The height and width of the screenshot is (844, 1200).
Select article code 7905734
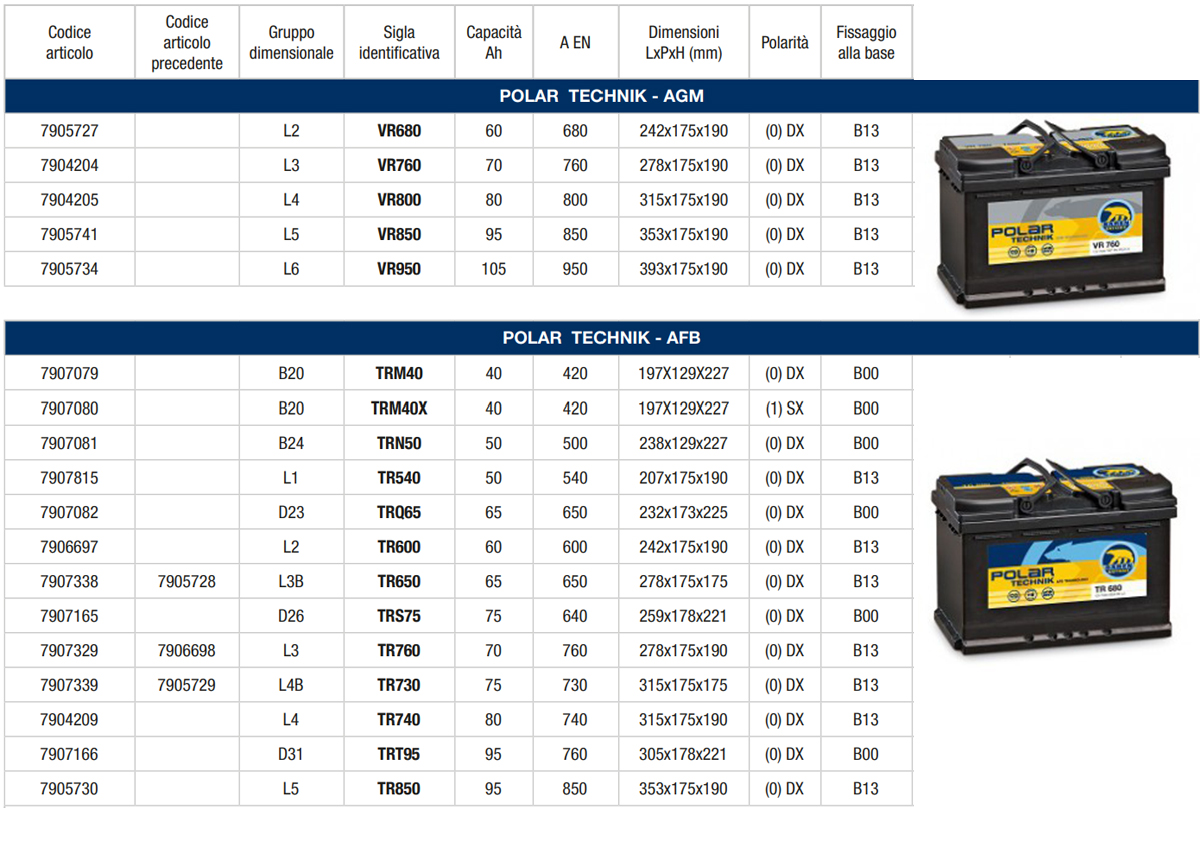pos(70,269)
